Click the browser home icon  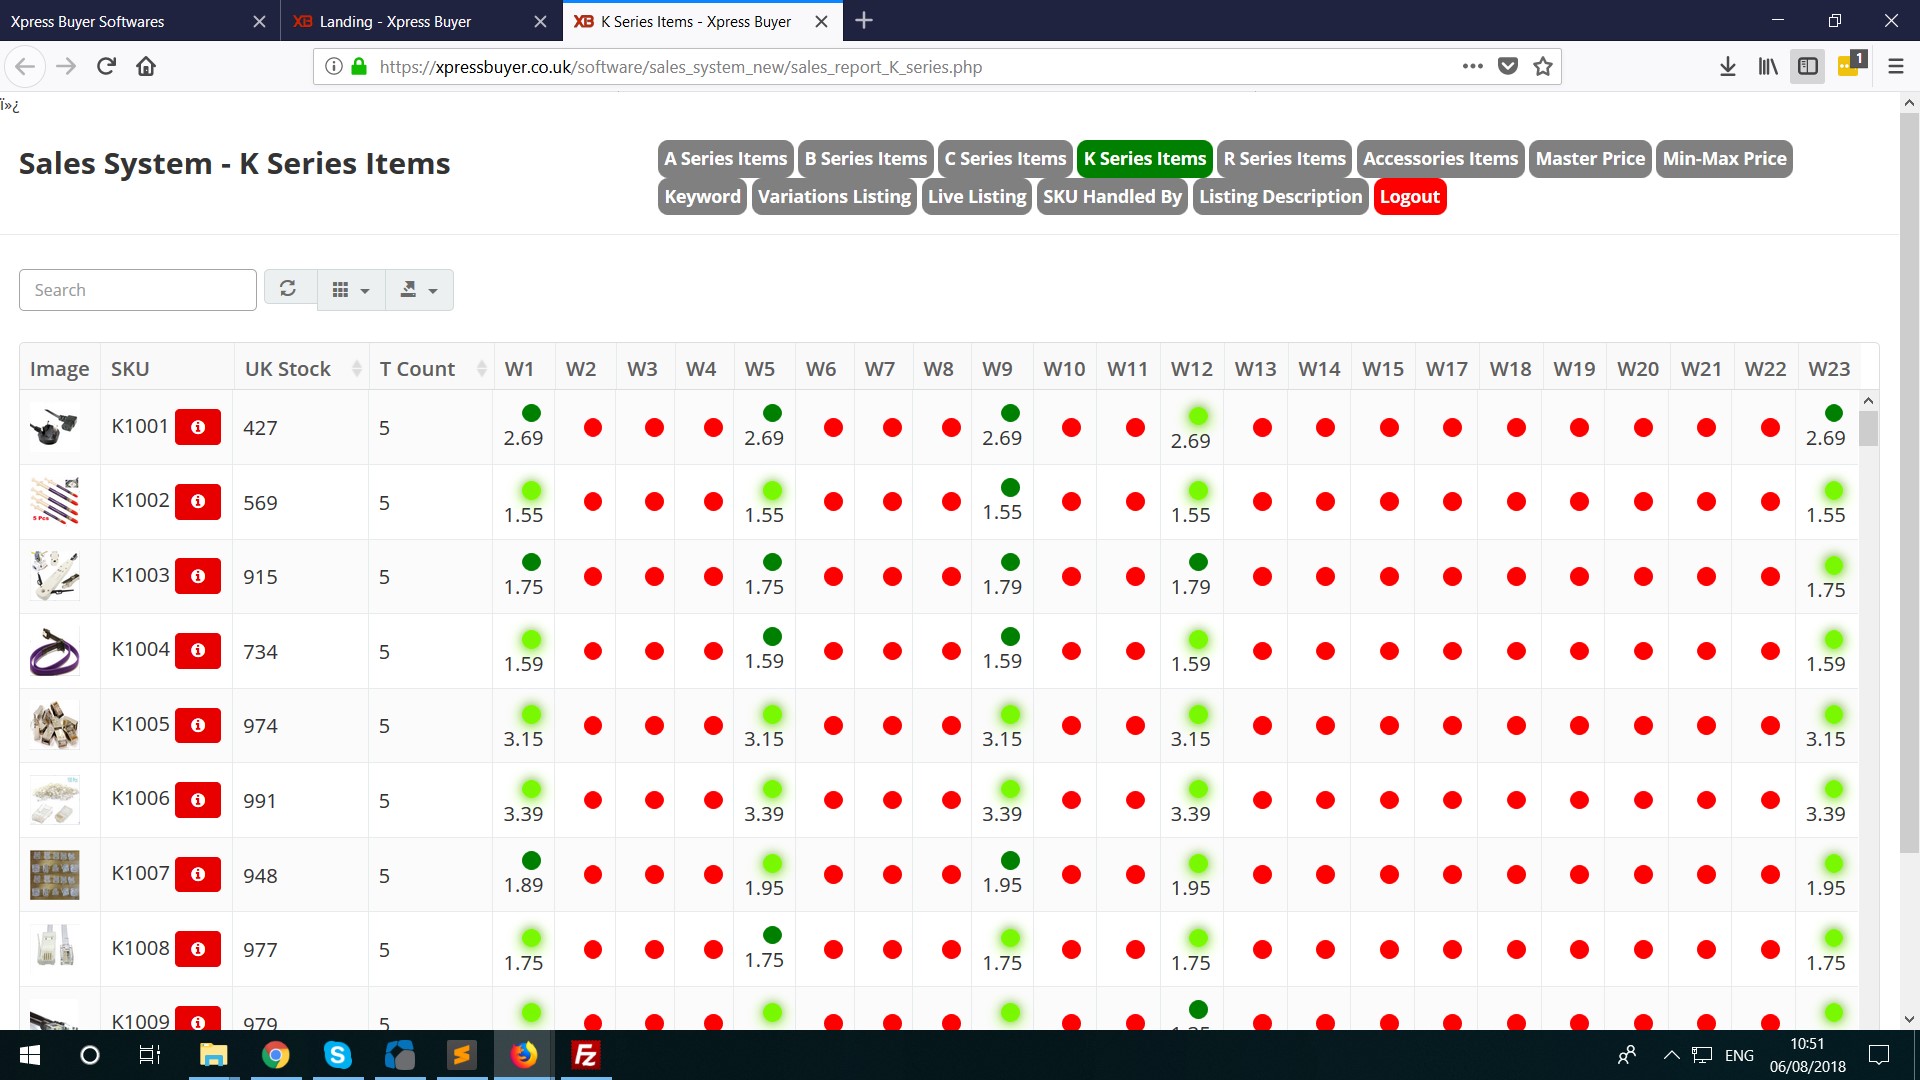pos(146,67)
